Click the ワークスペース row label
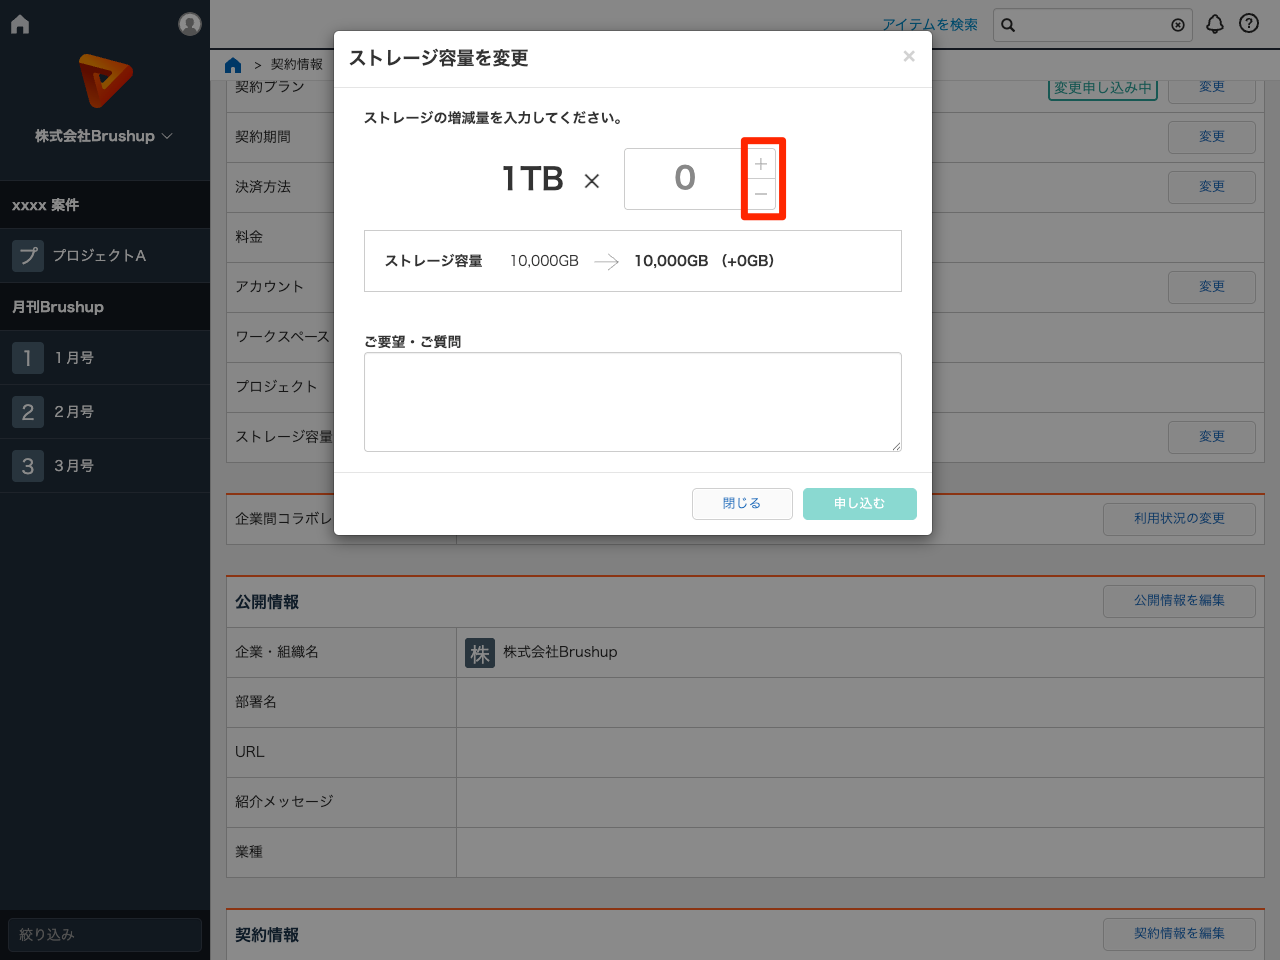 282,337
